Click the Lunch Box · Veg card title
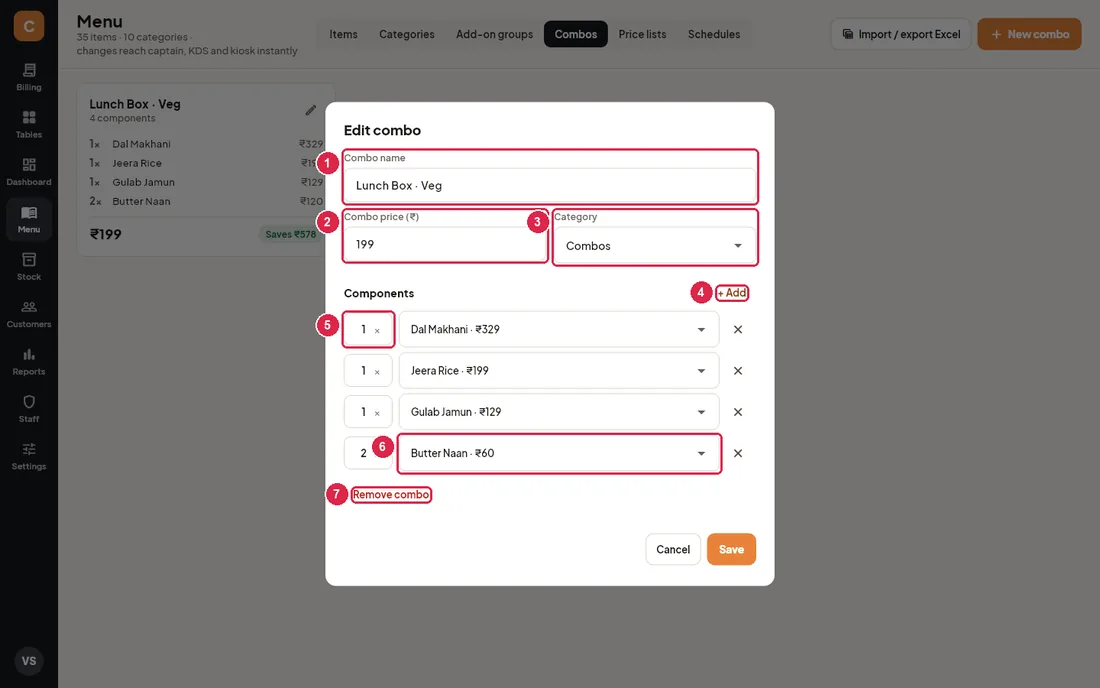This screenshot has height=688, width=1100. [x=135, y=104]
